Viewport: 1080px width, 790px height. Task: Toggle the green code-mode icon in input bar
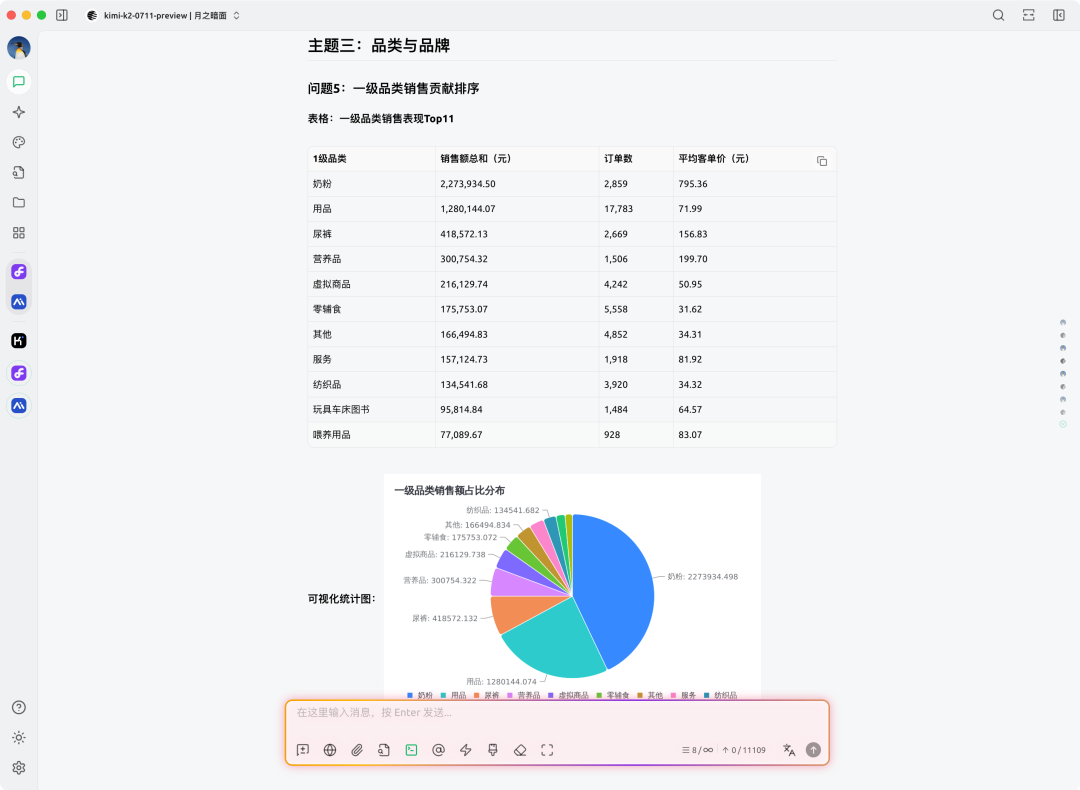pos(411,749)
